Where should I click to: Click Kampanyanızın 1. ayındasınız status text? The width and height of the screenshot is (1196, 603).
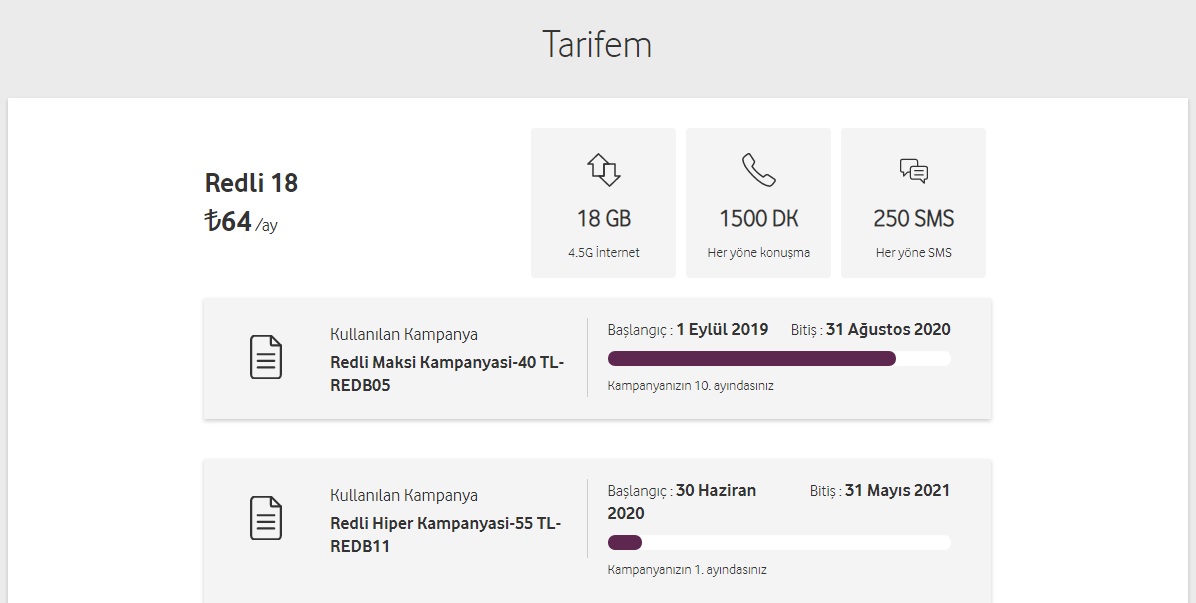pos(687,569)
